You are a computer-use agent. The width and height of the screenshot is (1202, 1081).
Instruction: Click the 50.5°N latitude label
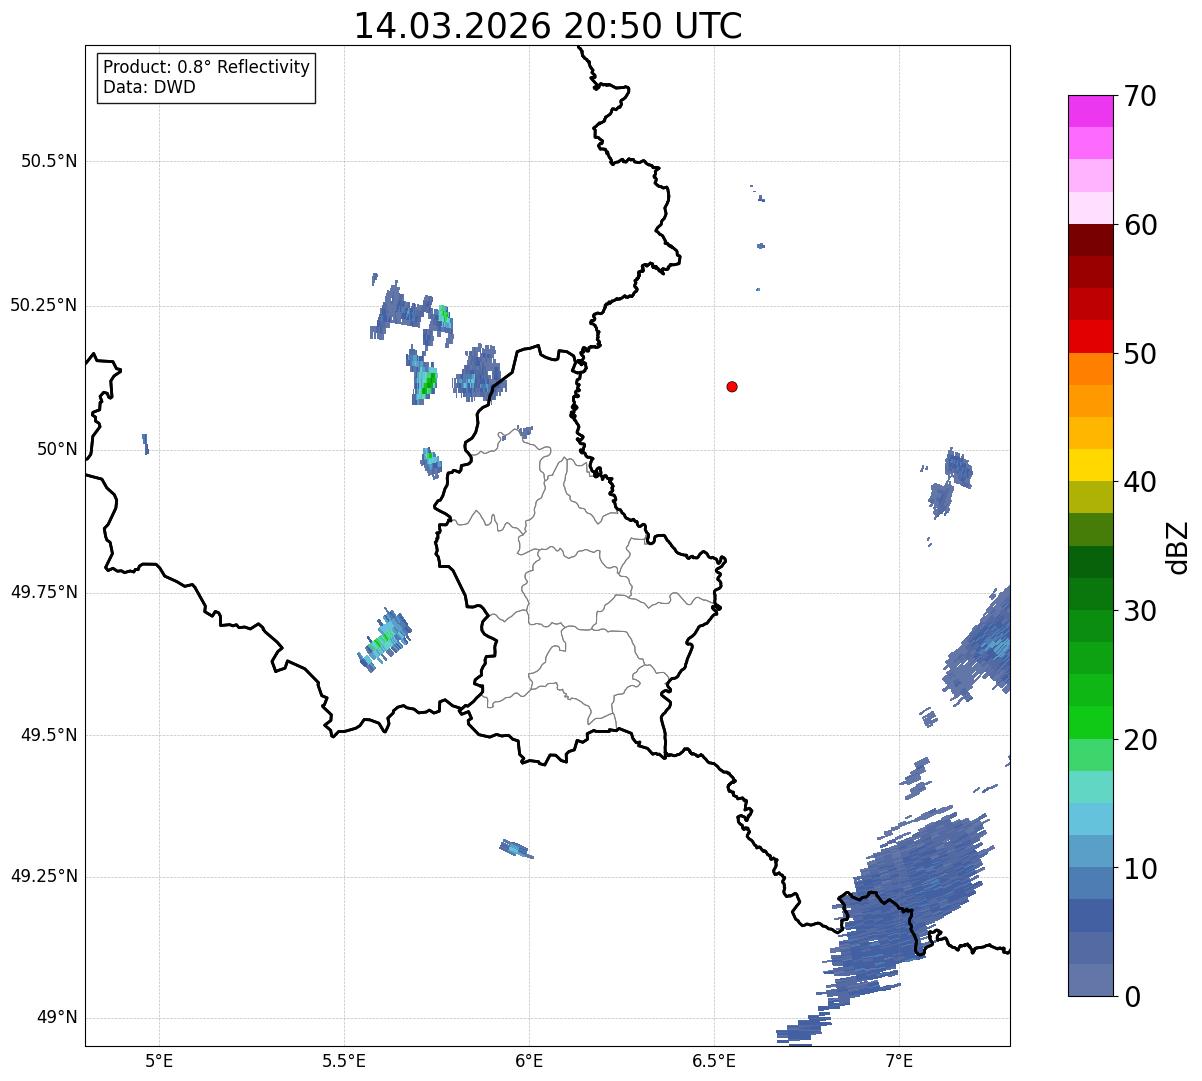(49, 161)
